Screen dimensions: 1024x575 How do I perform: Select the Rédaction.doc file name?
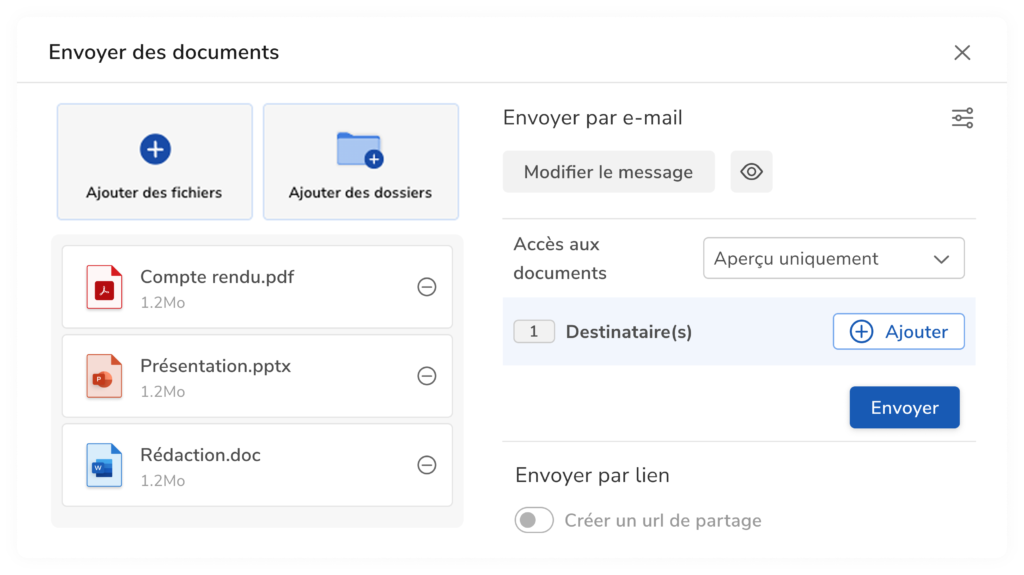coord(200,455)
